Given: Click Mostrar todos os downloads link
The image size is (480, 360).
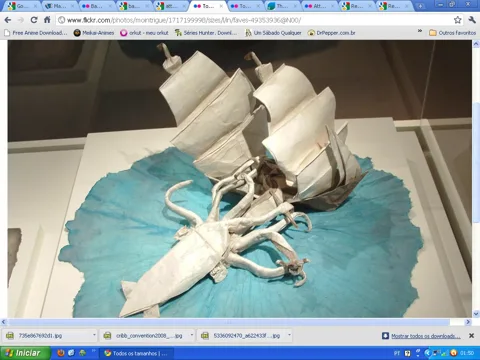Looking at the screenshot, I should click(426, 336).
